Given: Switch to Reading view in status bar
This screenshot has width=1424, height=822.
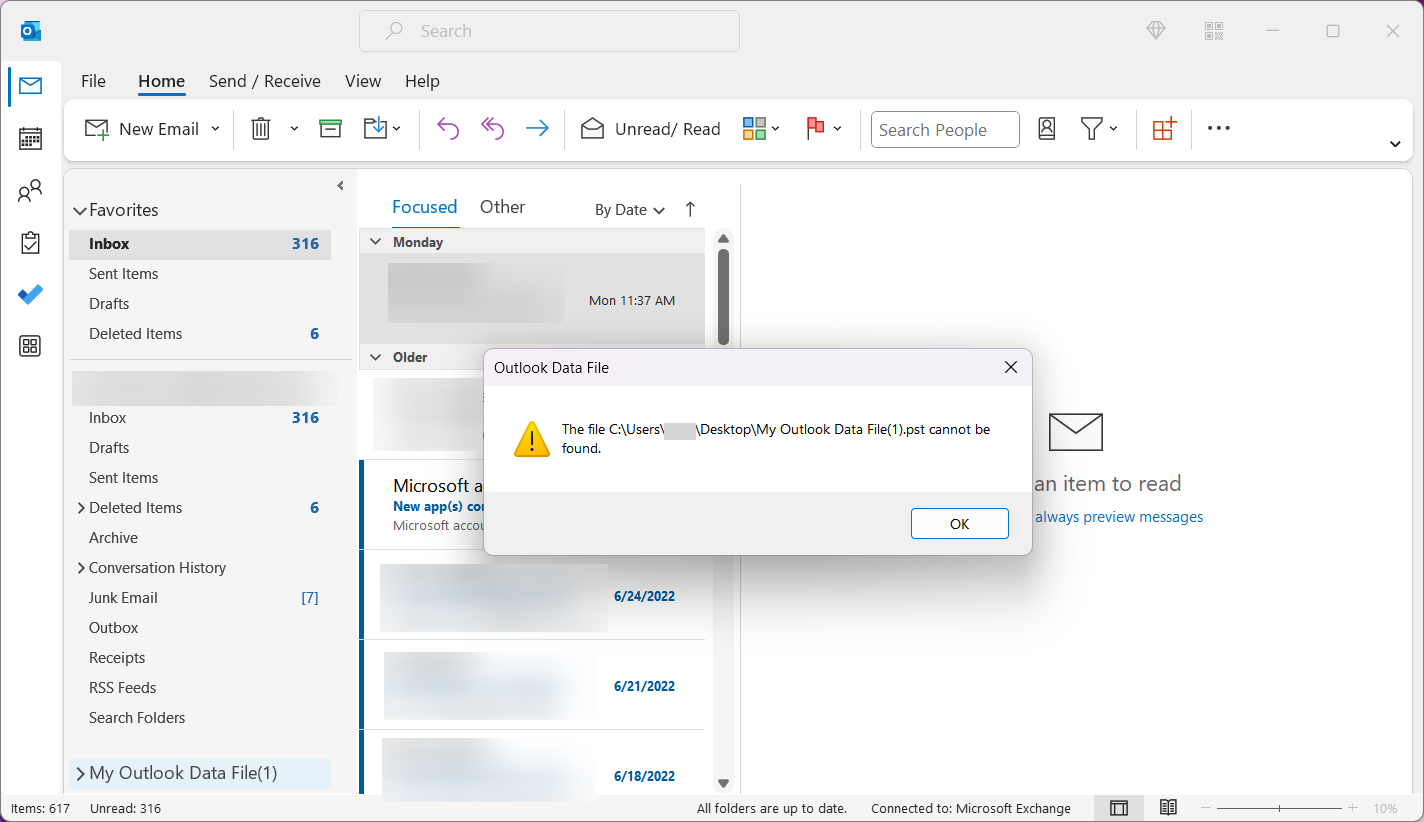Looking at the screenshot, I should click(x=1168, y=808).
